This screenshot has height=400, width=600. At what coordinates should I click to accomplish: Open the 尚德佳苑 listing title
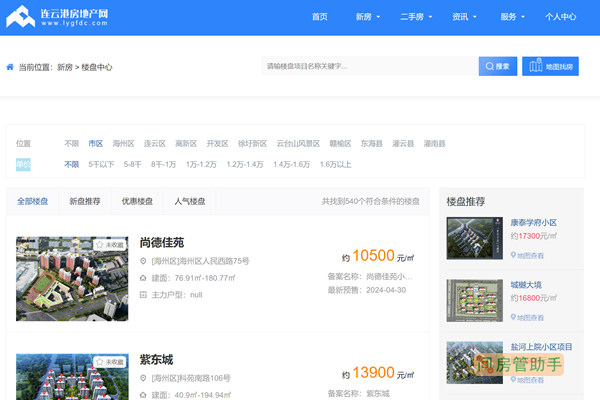pos(162,243)
